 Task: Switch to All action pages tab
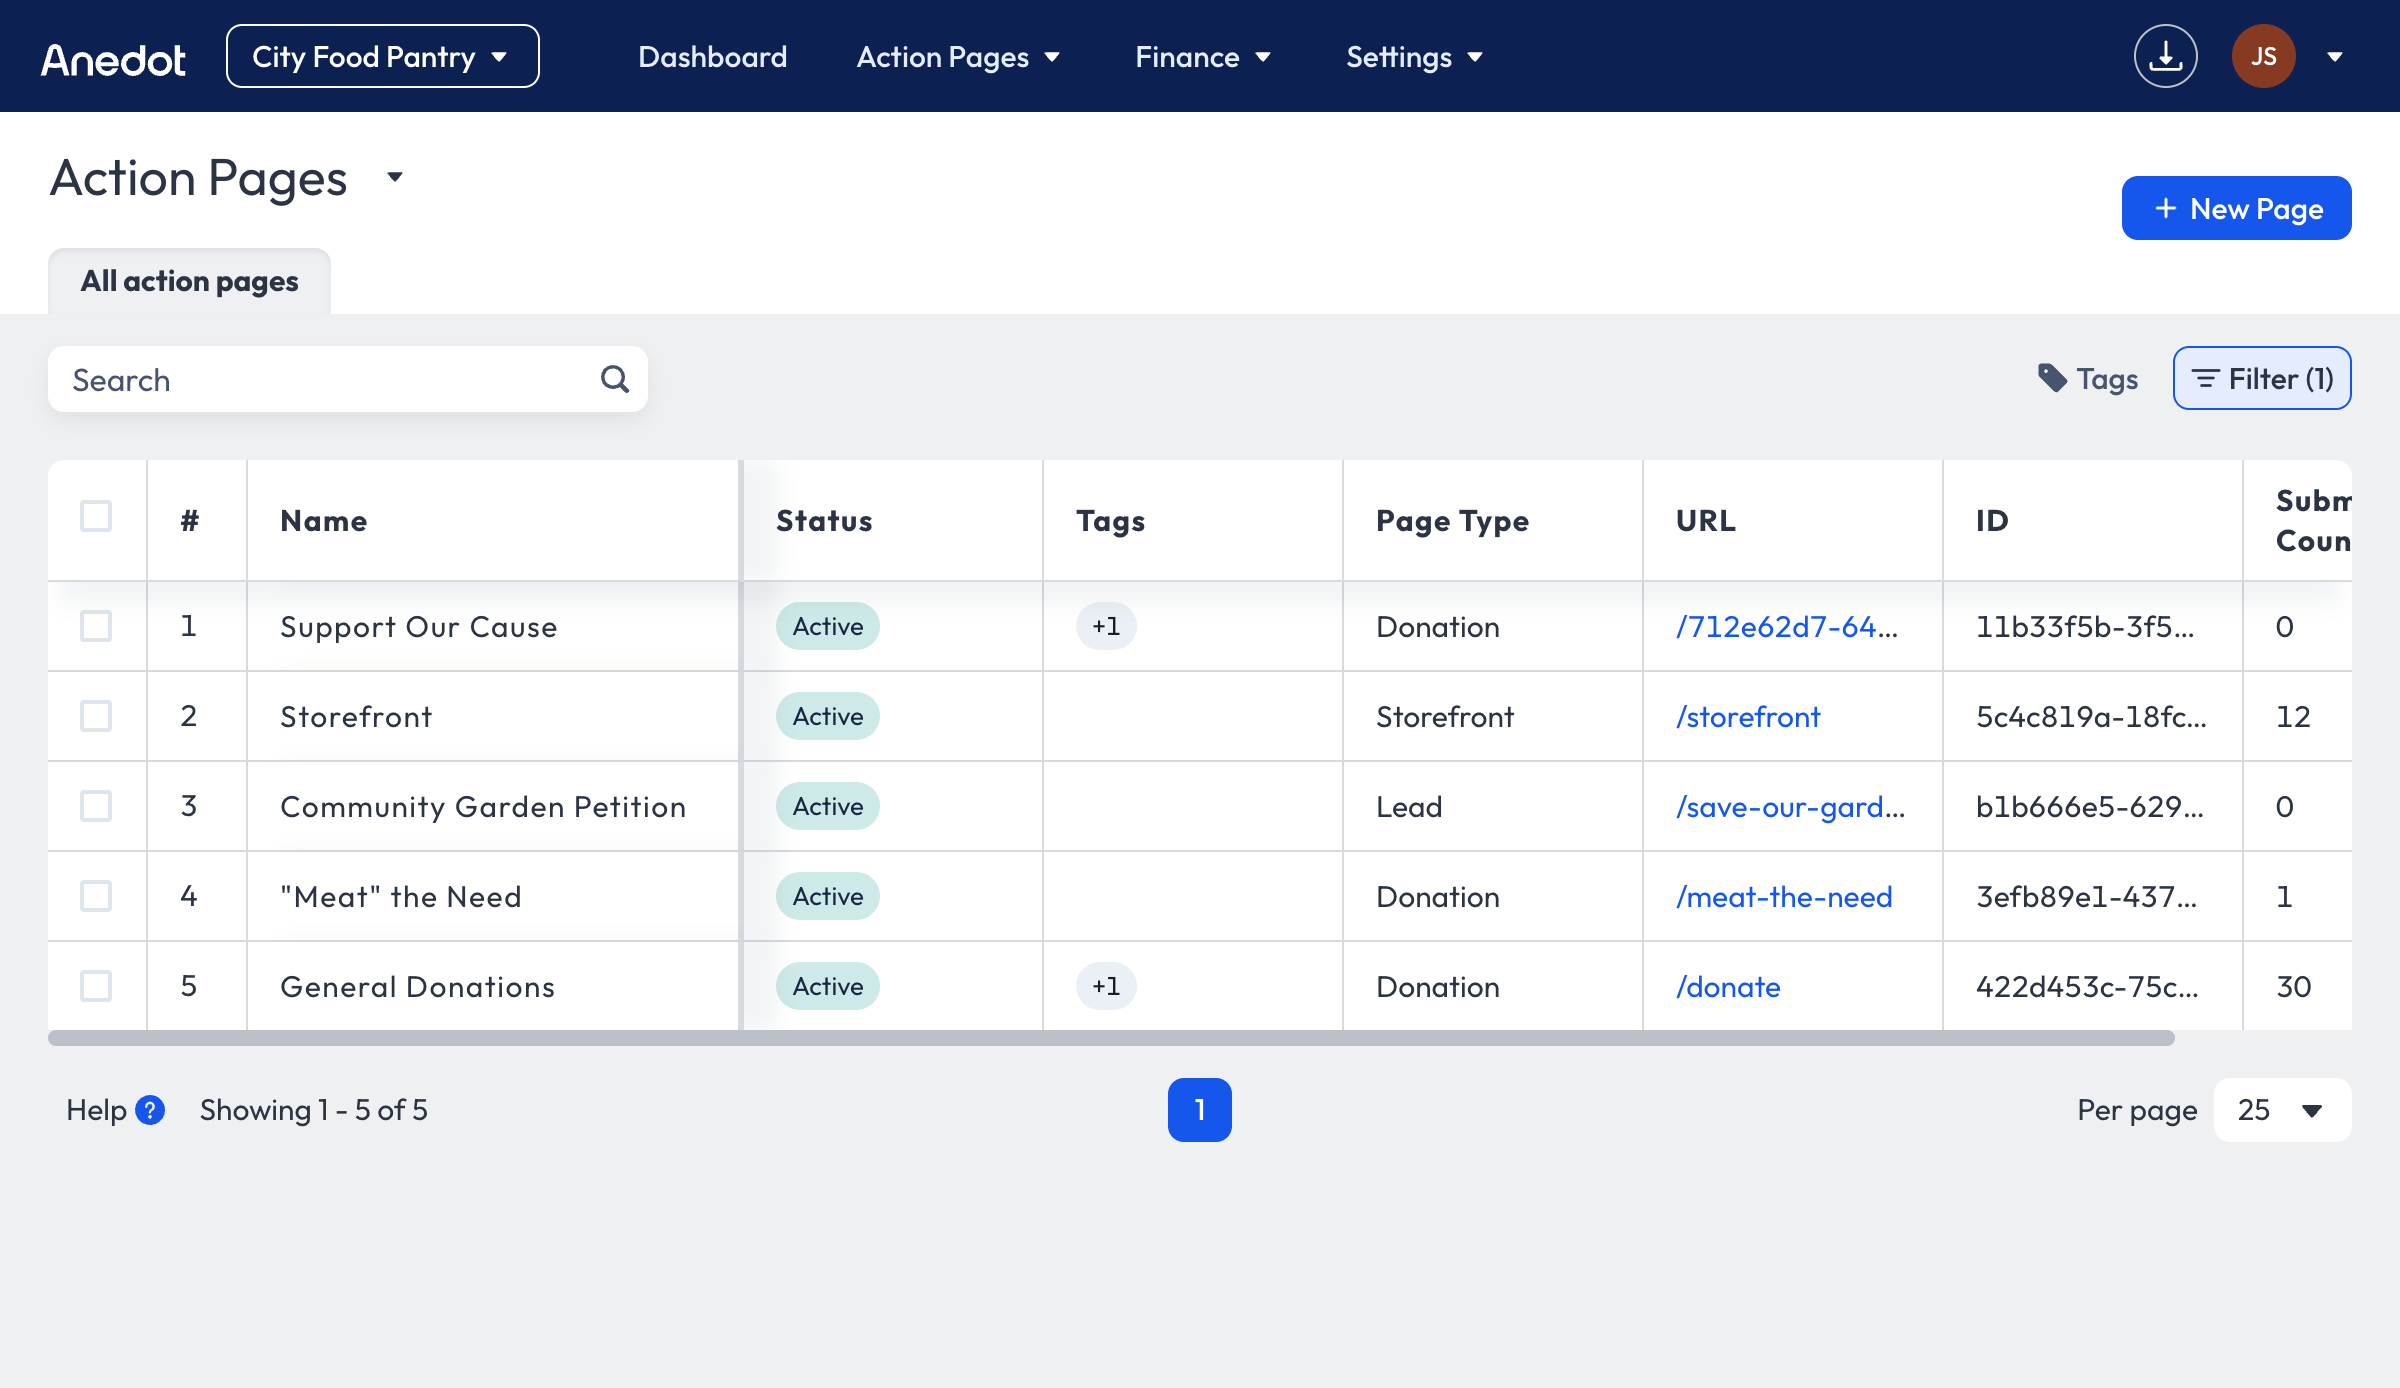point(189,281)
